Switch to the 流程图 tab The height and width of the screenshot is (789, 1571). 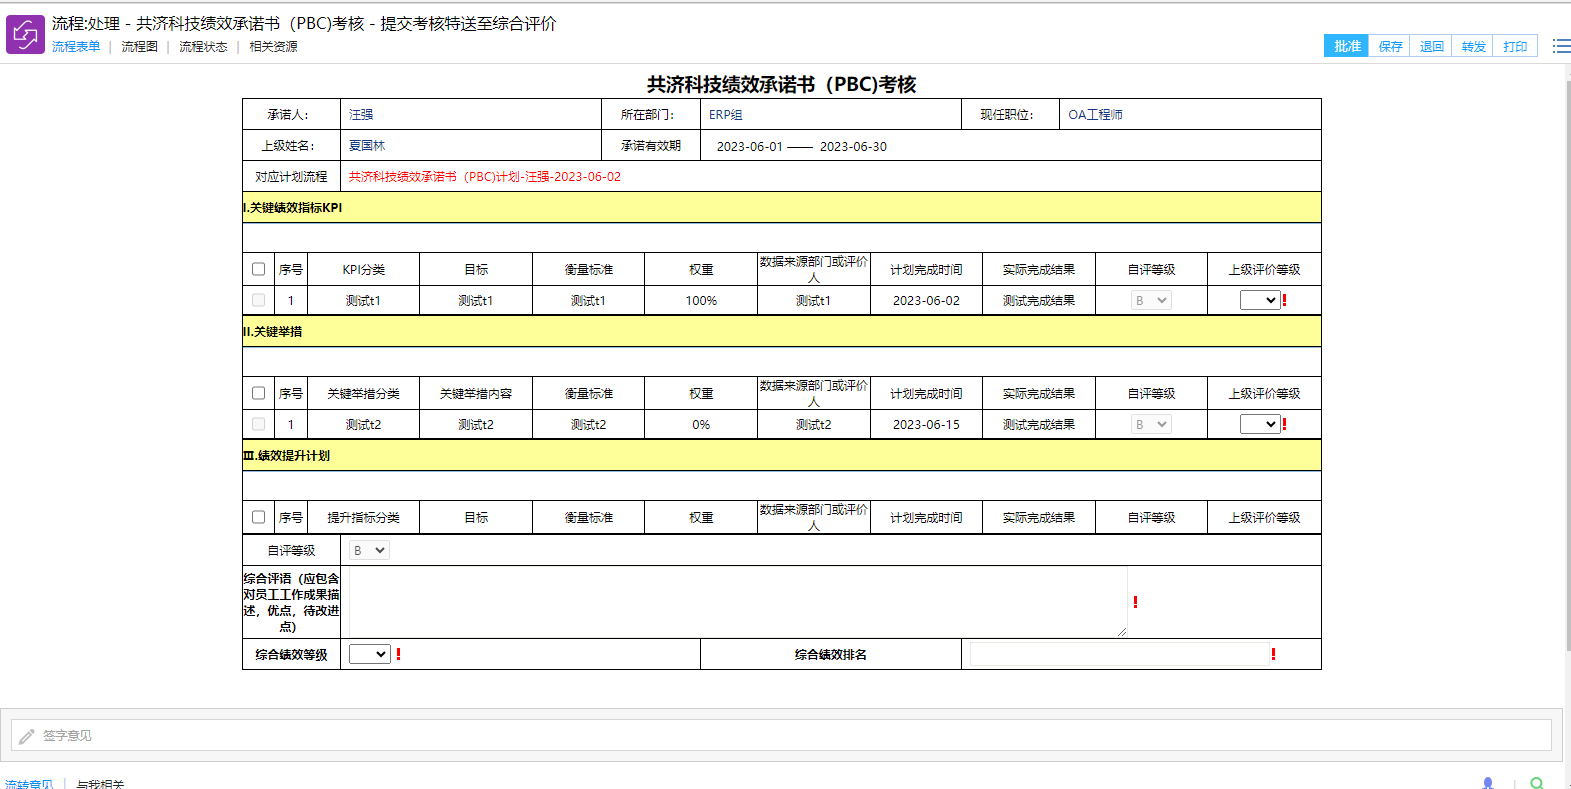(139, 47)
